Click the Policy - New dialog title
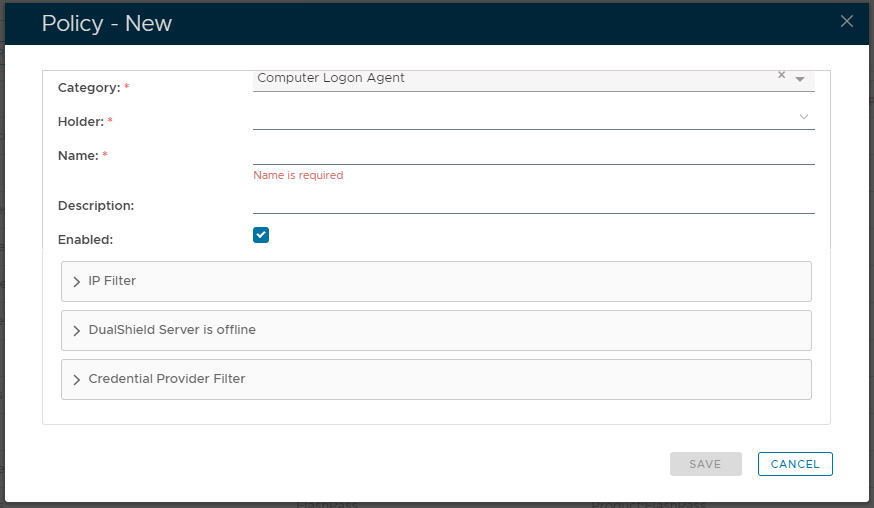874x508 pixels. (107, 23)
